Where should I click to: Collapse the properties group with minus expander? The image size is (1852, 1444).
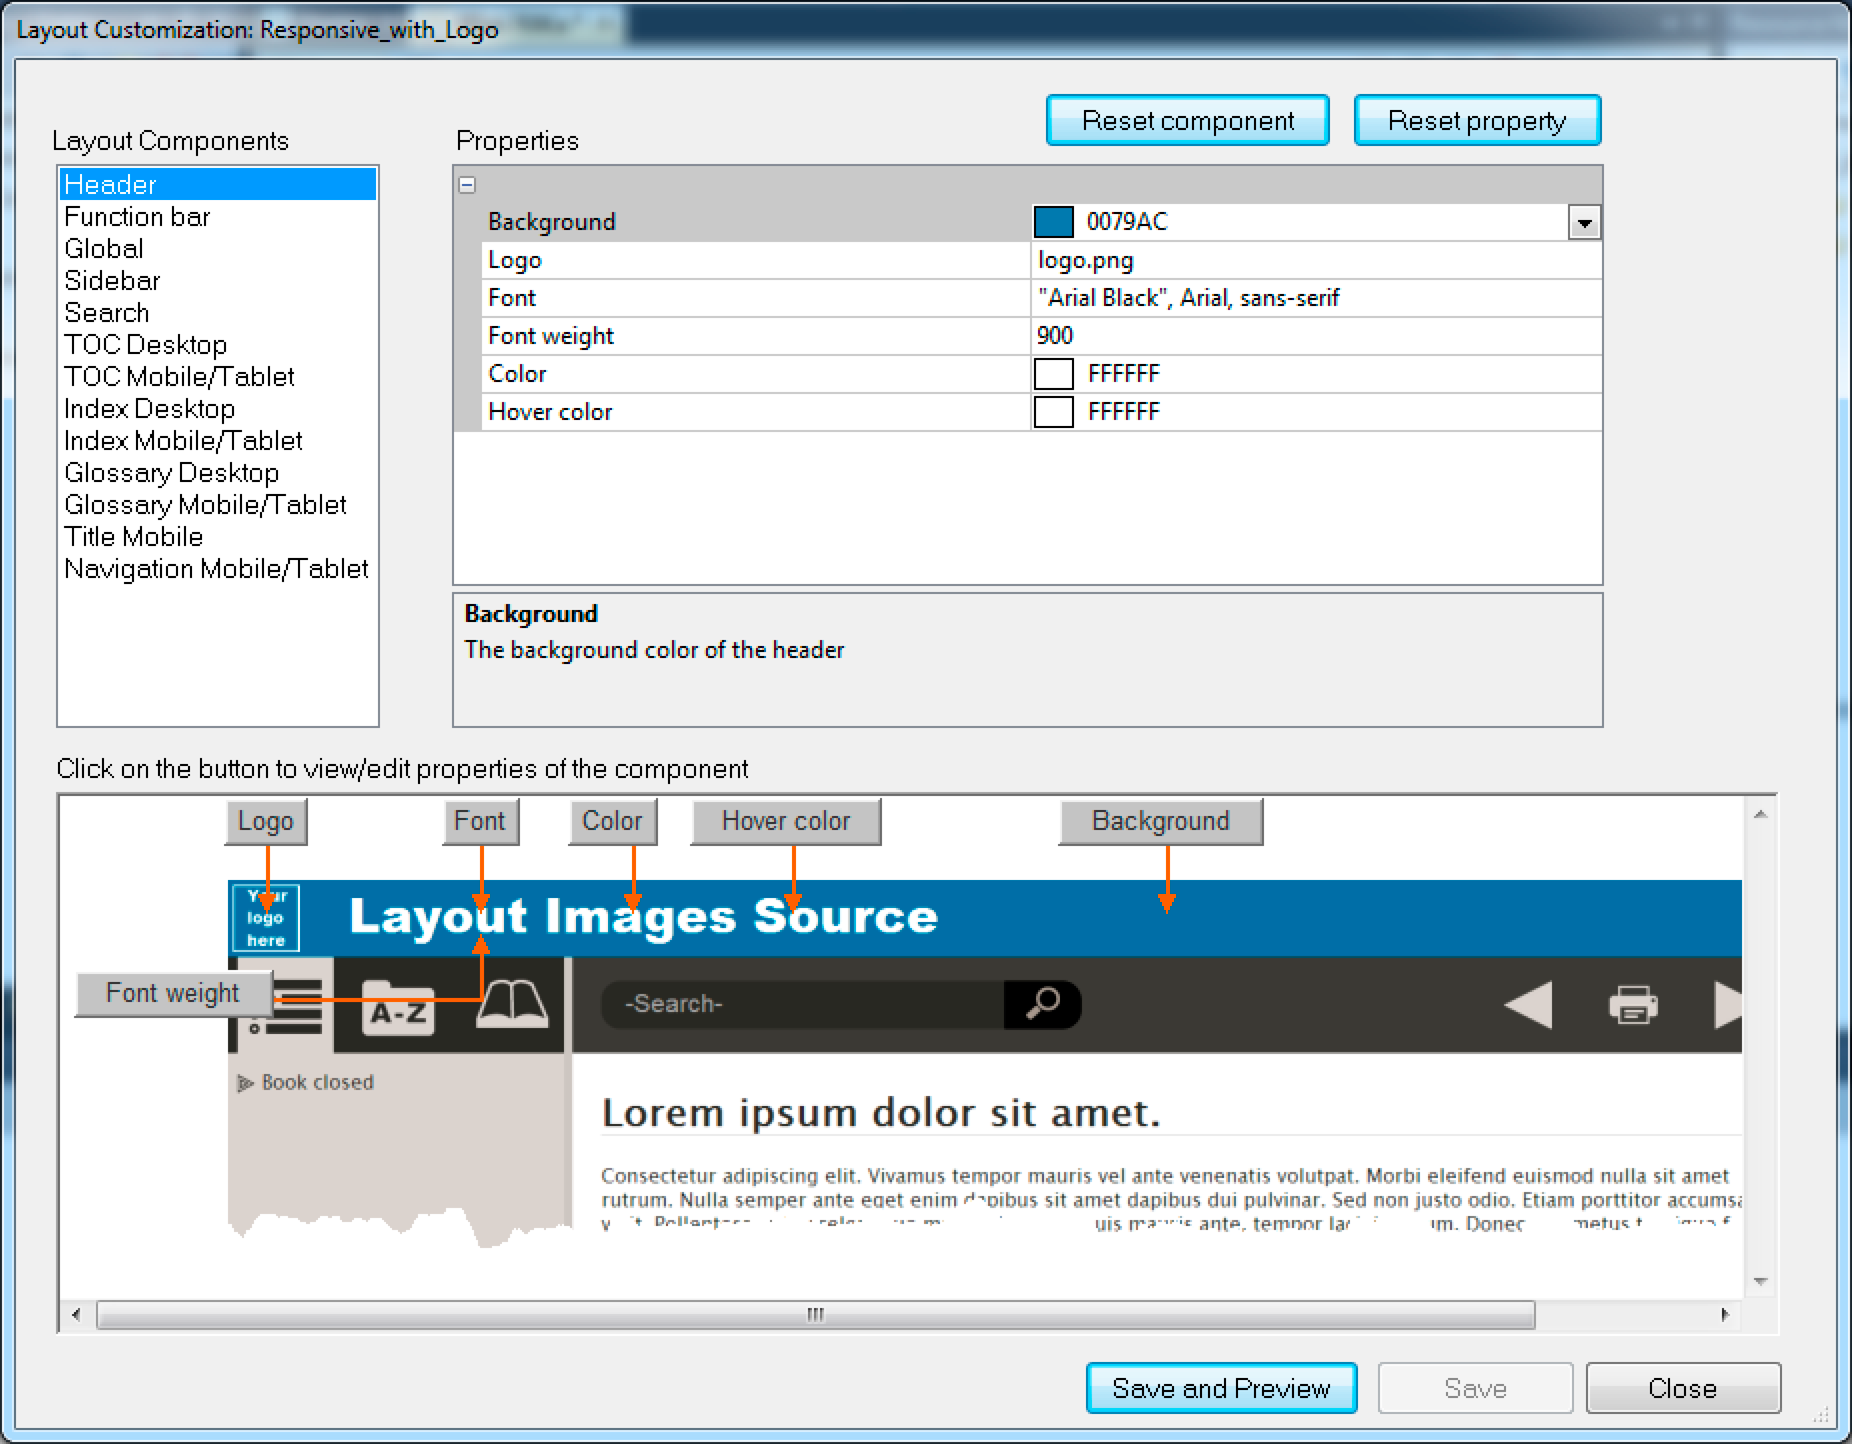(466, 184)
